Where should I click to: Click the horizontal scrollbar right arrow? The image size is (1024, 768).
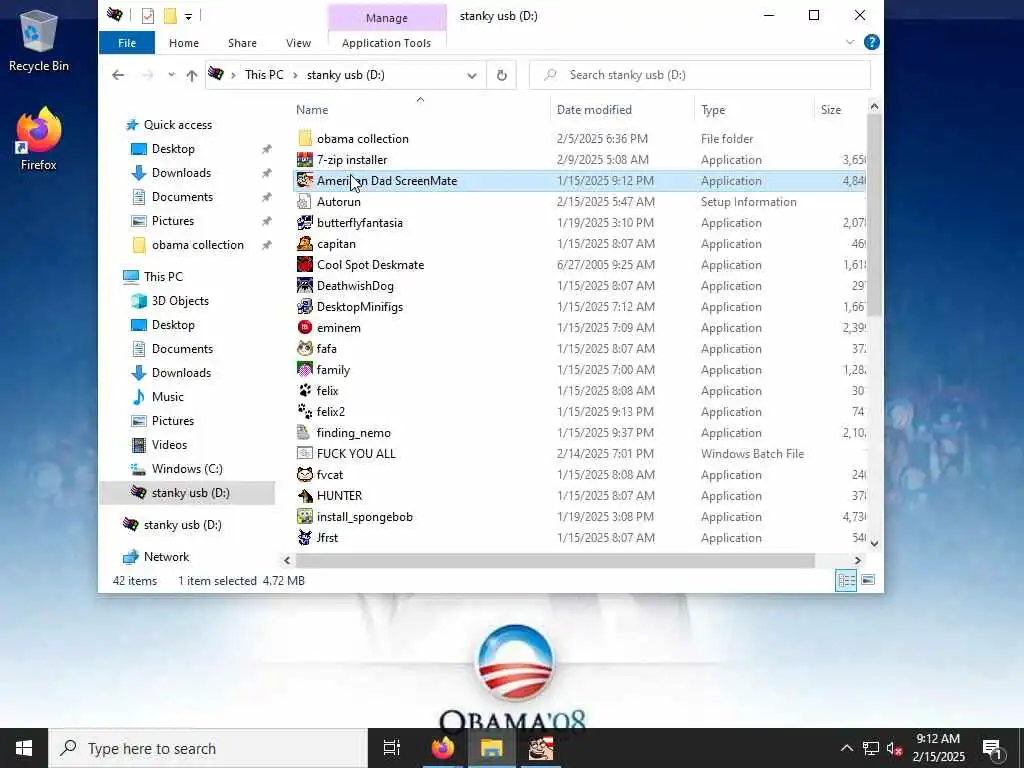[x=857, y=560]
